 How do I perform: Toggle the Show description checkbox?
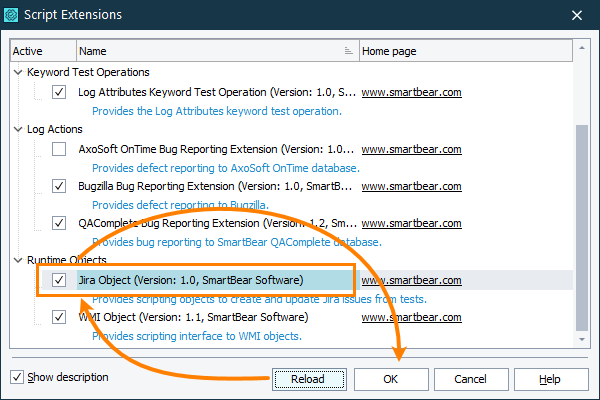pyautogui.click(x=17, y=378)
